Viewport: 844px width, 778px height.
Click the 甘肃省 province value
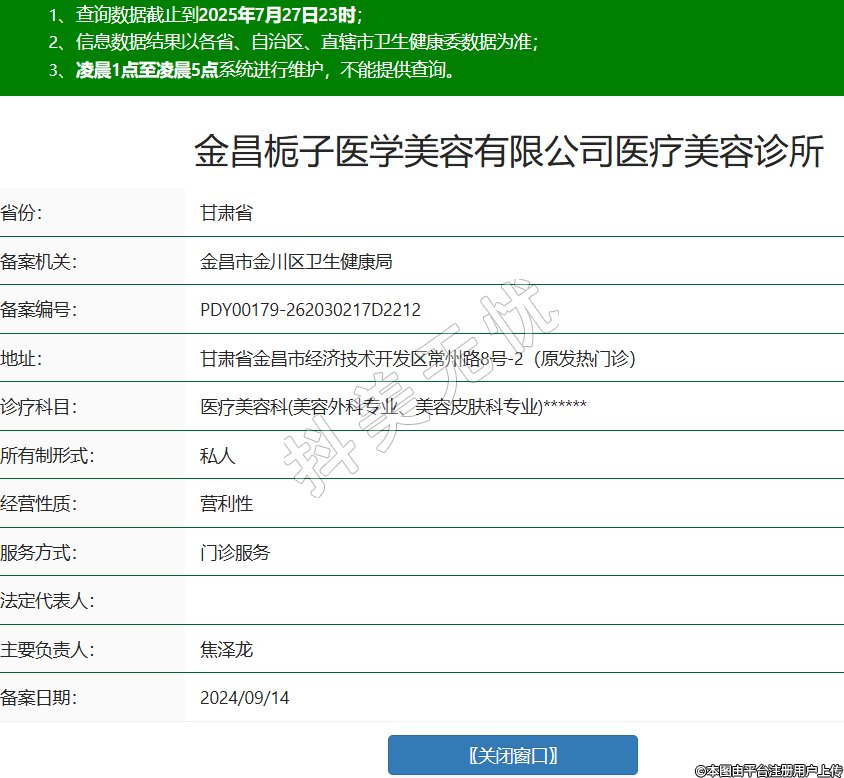[226, 213]
